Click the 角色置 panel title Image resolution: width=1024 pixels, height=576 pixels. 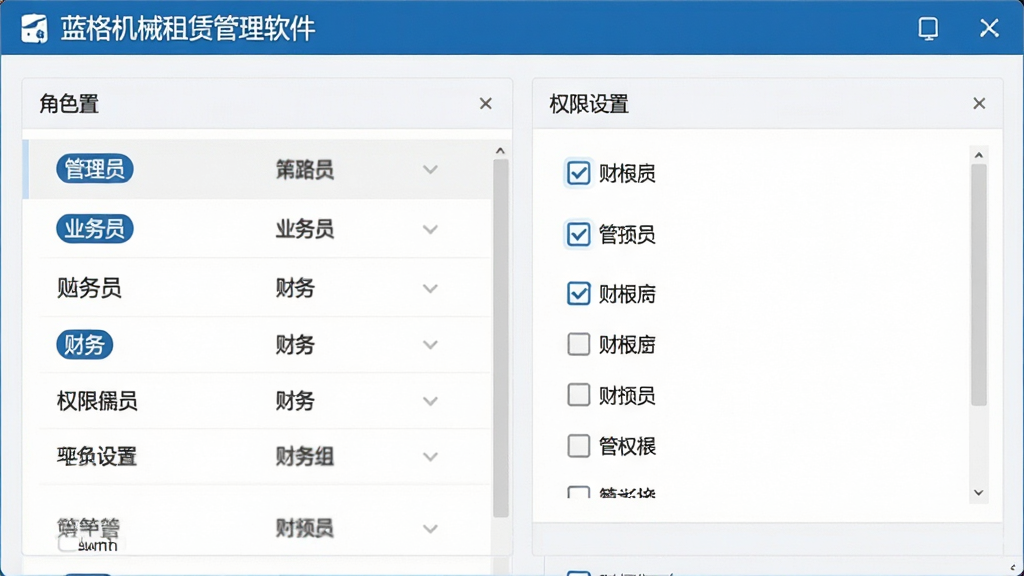[x=69, y=104]
